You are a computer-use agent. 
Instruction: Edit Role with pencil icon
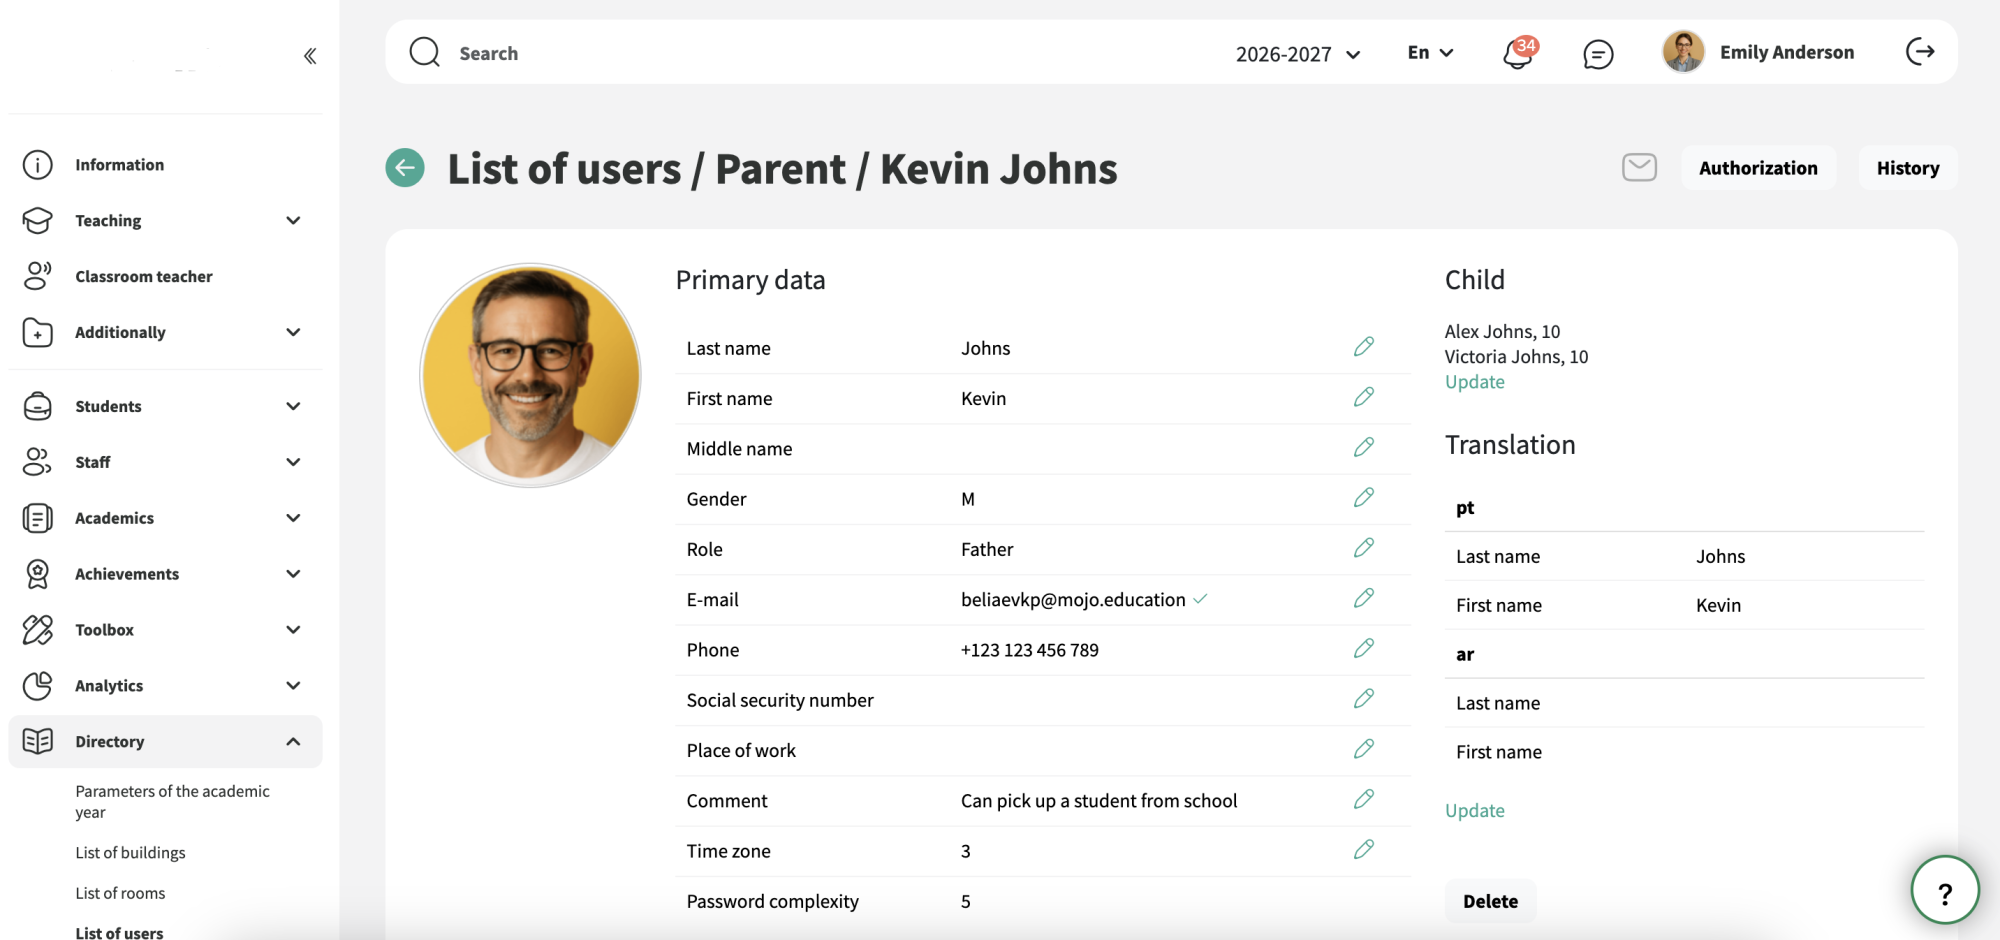(1364, 548)
